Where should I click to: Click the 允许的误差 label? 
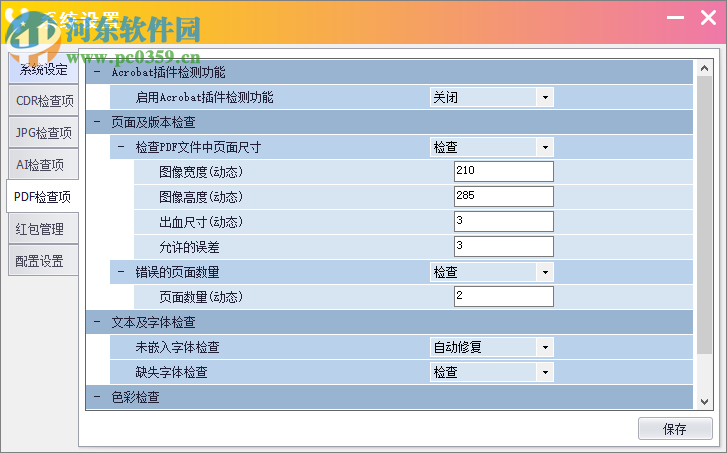[189, 248]
